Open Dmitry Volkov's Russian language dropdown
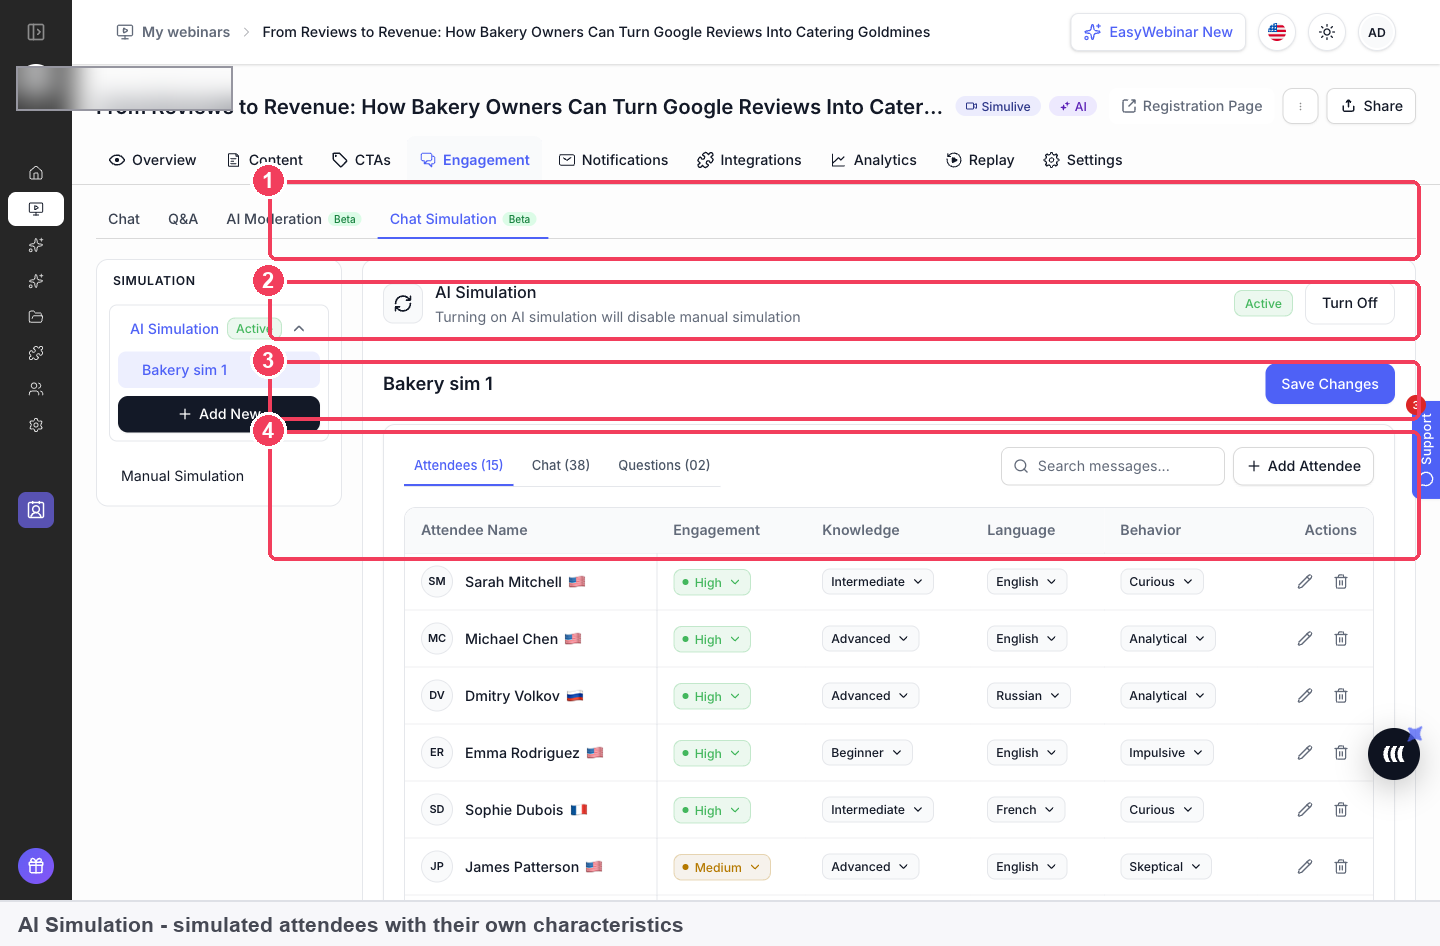The height and width of the screenshot is (946, 1440). [1028, 696]
